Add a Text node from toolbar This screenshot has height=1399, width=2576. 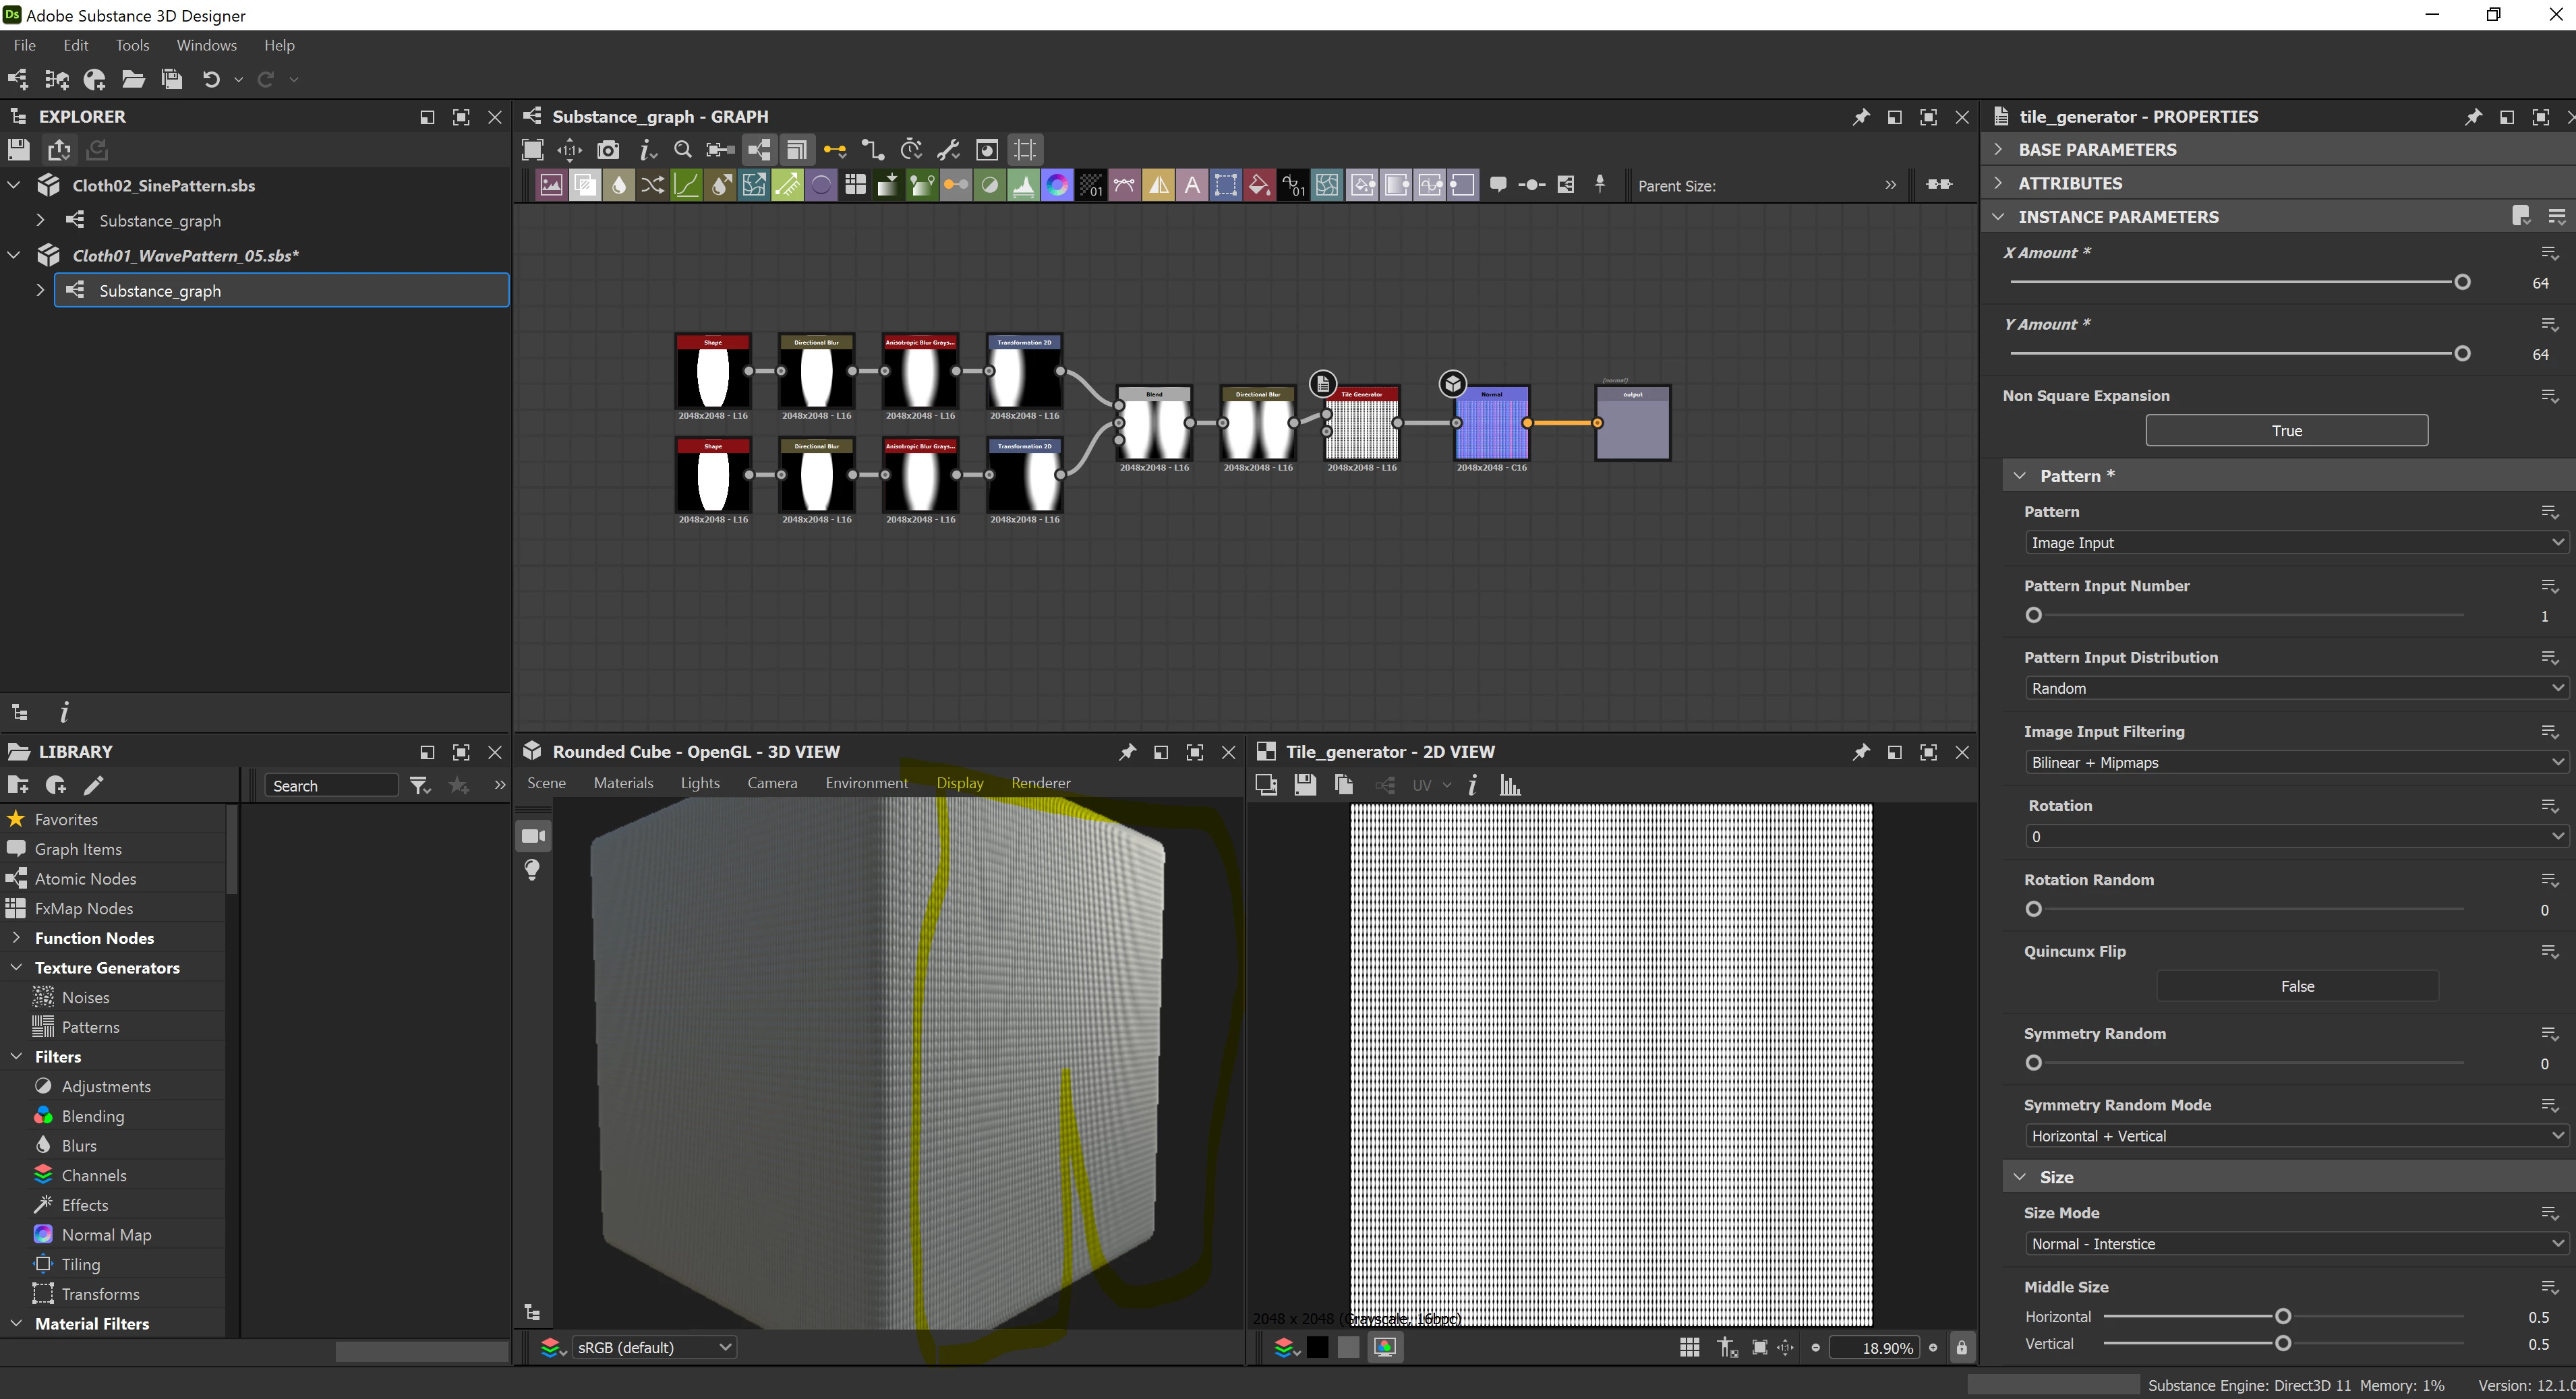(x=1191, y=185)
